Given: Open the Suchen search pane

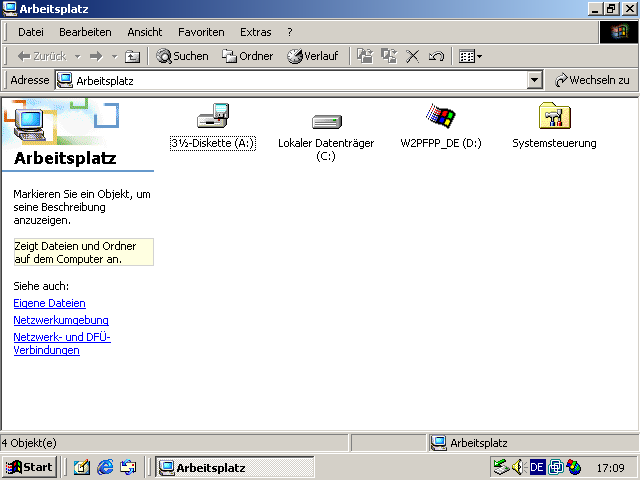Looking at the screenshot, I should [182, 56].
